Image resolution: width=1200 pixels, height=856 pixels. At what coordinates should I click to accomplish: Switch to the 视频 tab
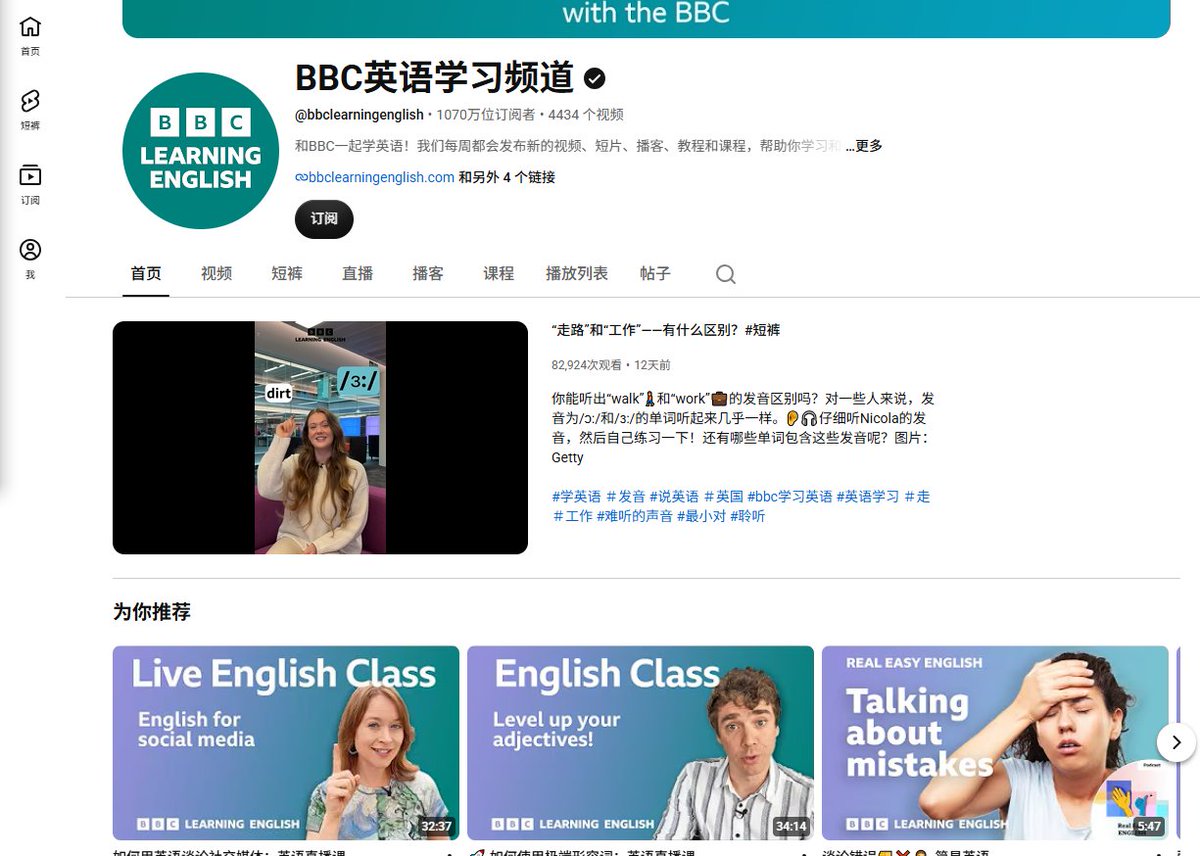point(216,273)
